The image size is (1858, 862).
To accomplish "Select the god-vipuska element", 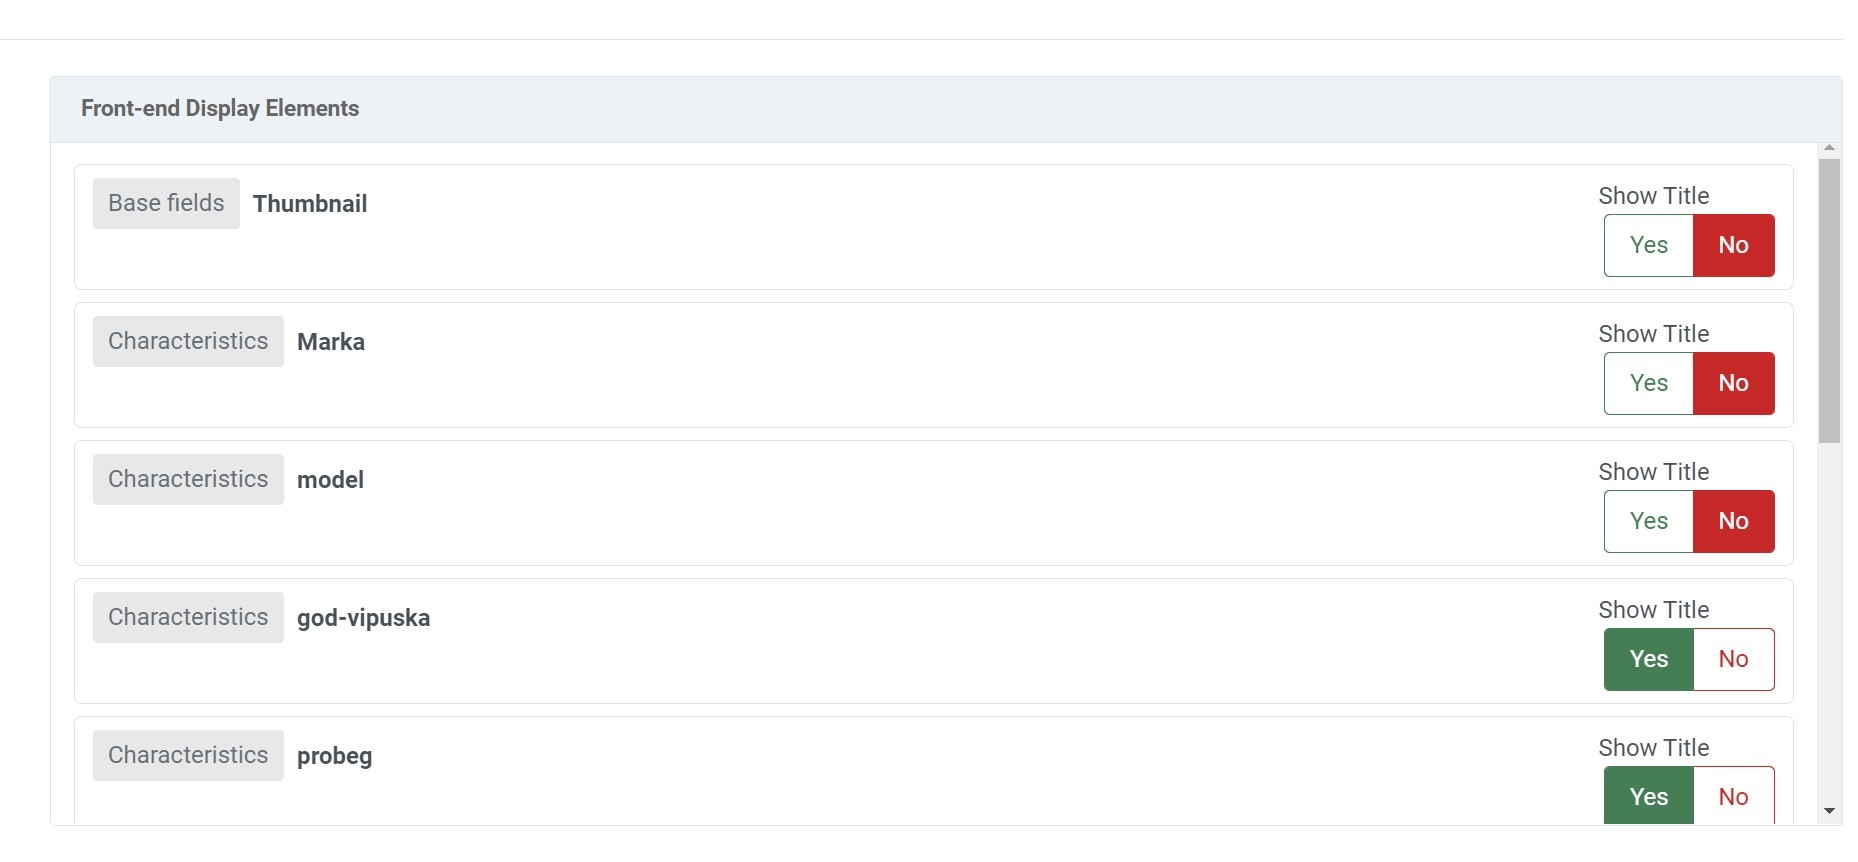I will click(x=363, y=618).
